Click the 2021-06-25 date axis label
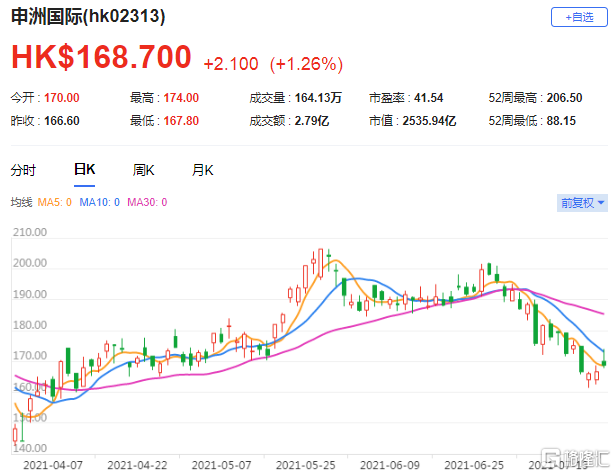The width and height of the screenshot is (616, 475). (x=474, y=465)
